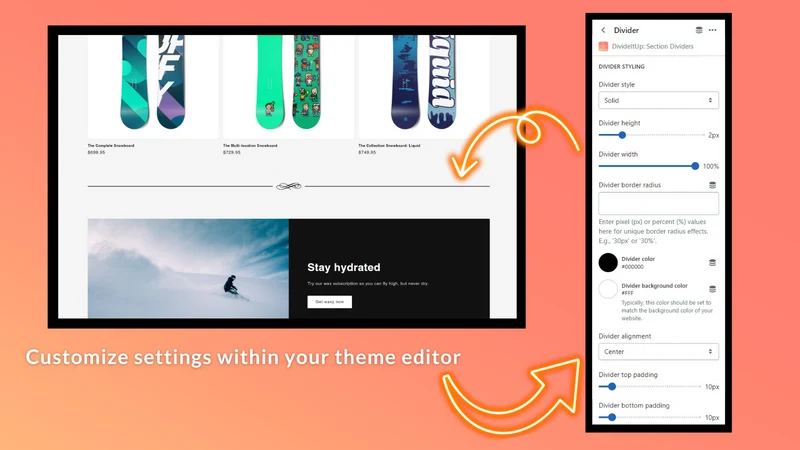
Task: Connect dynamic source for Divider background color
Action: coord(713,289)
